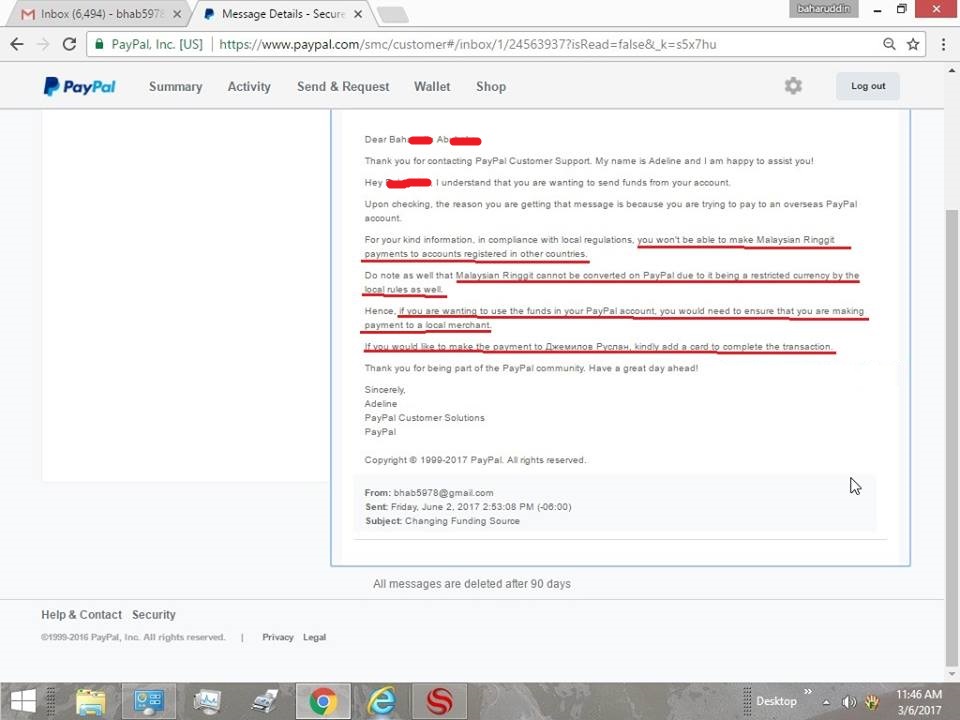
Task: Click the Copyright 1999-2017 PayPal line
Action: pos(475,460)
